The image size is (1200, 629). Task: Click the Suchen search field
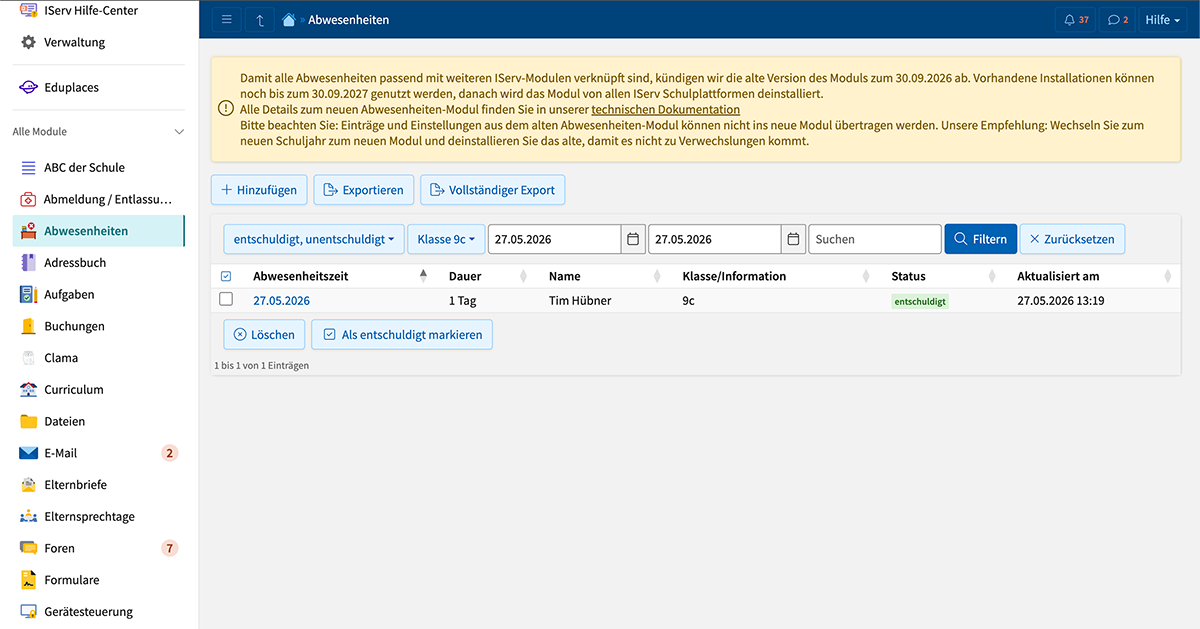(875, 239)
